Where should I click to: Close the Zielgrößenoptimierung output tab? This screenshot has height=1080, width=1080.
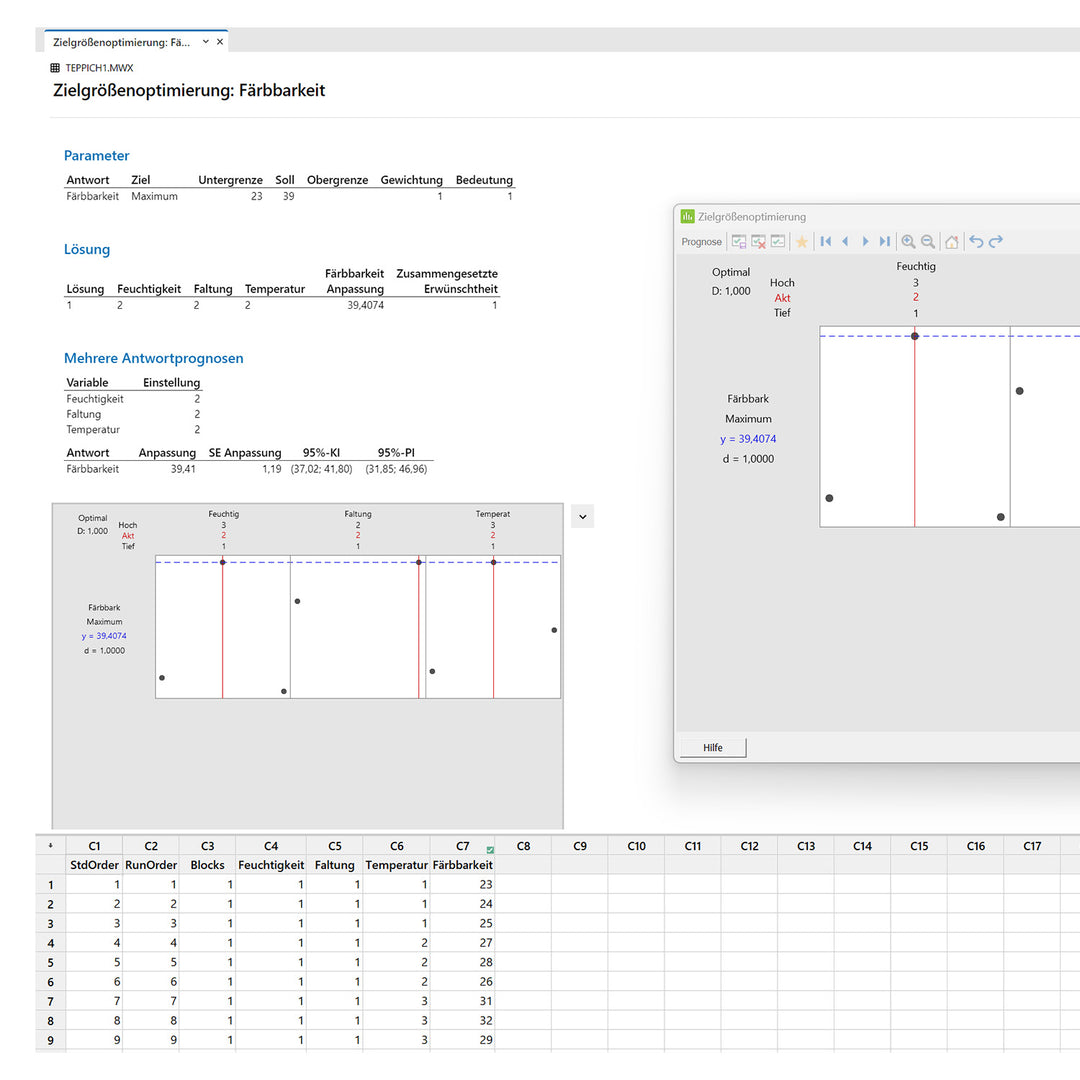coord(219,42)
